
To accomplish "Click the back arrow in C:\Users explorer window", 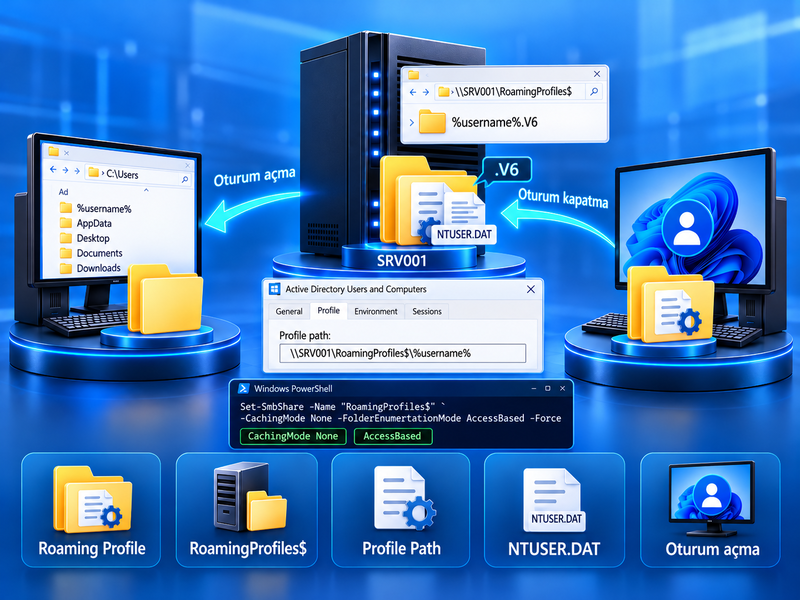I will click(53, 169).
